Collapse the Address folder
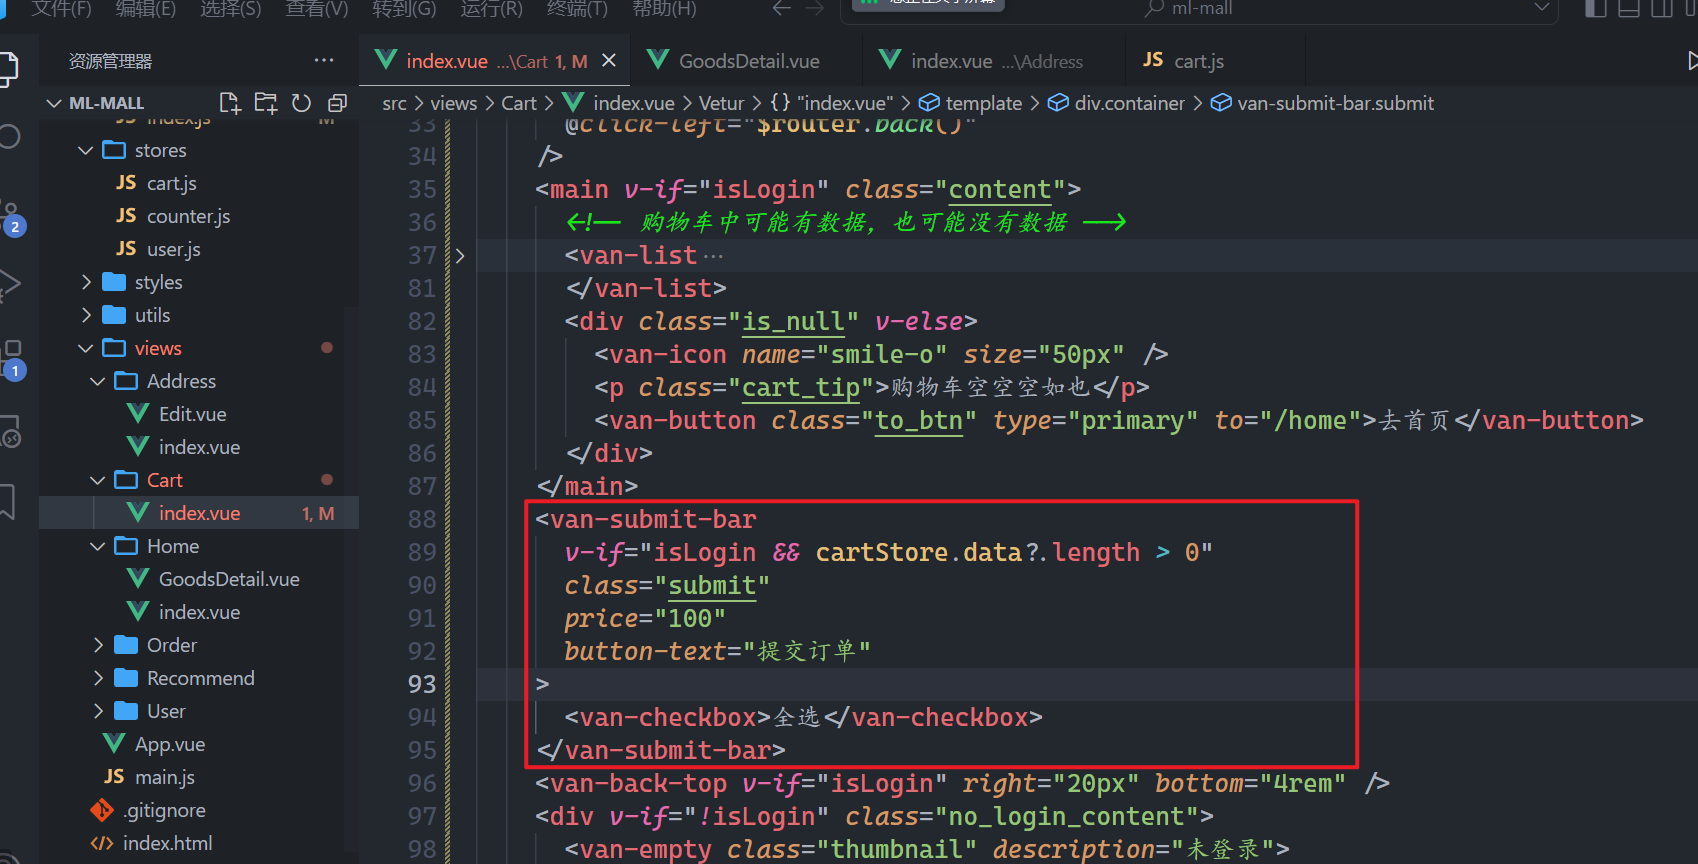 click(x=98, y=381)
